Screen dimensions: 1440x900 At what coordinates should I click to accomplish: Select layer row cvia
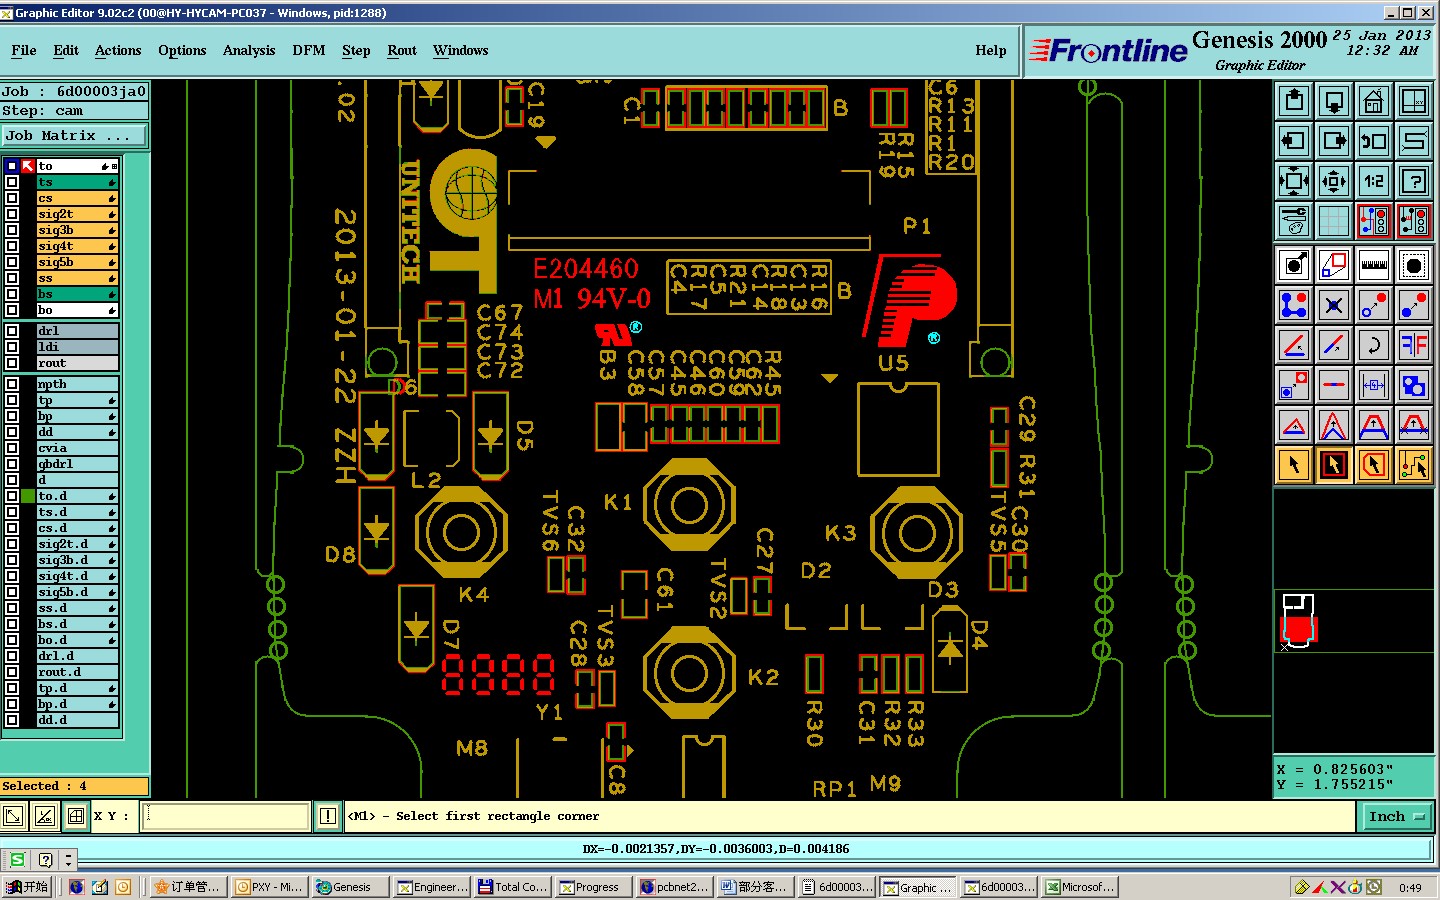(77, 448)
